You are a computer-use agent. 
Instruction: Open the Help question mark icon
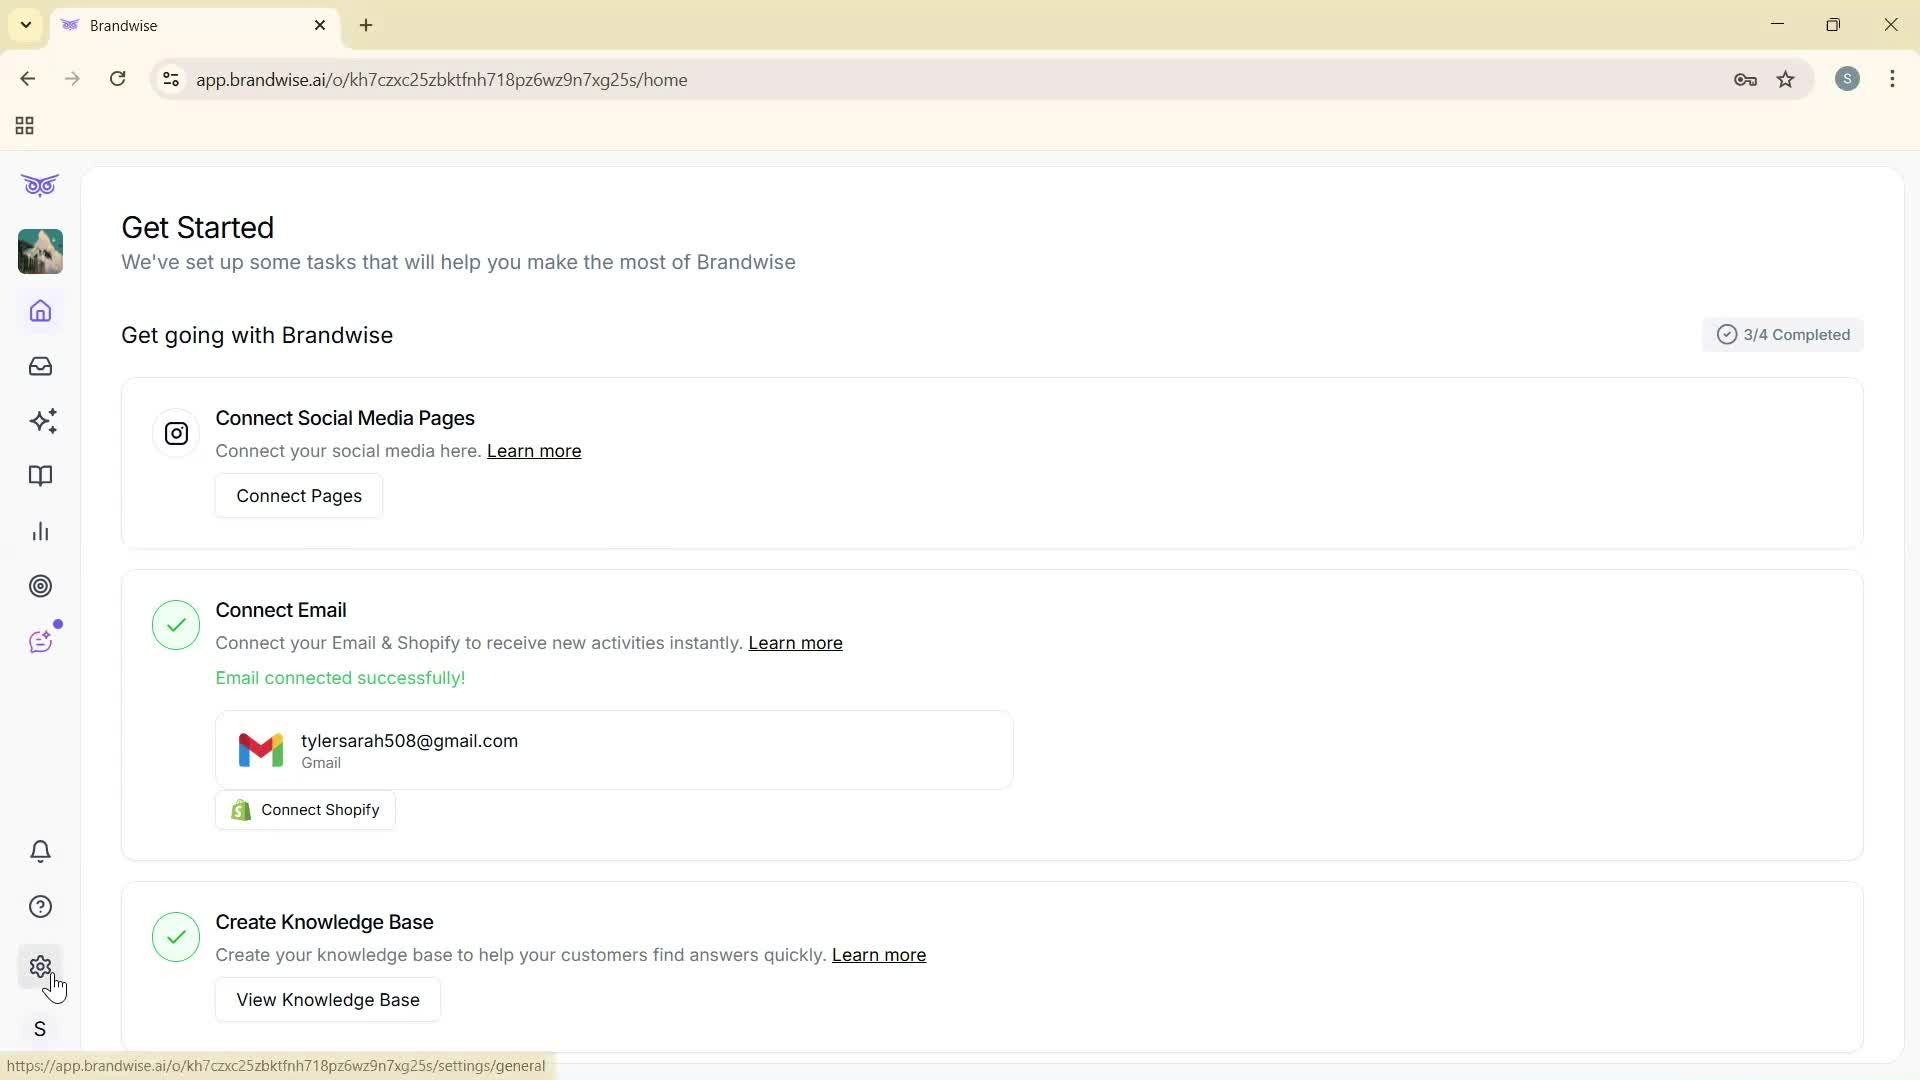[x=40, y=906]
